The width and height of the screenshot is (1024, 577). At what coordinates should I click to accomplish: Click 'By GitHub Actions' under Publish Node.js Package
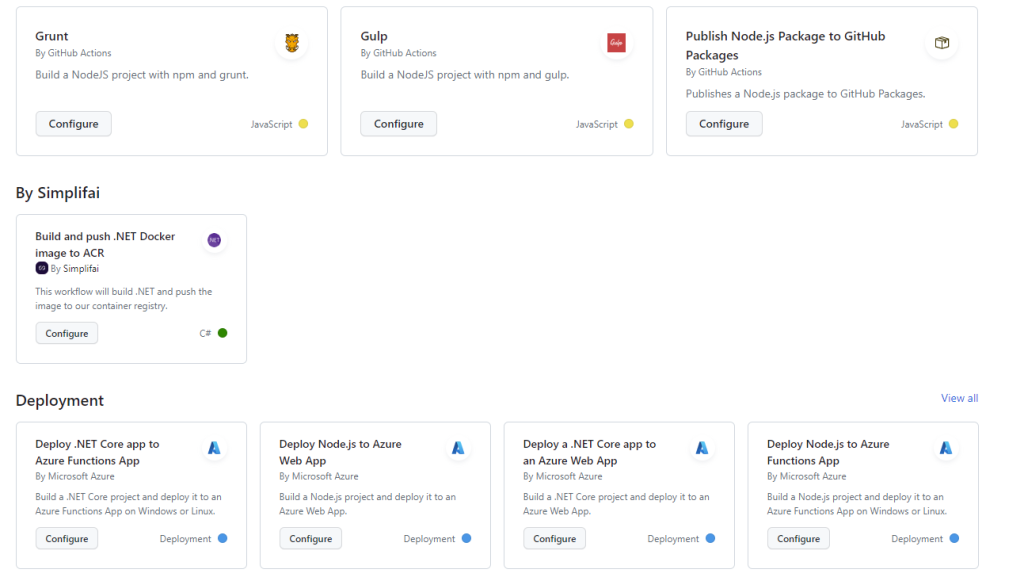(724, 72)
